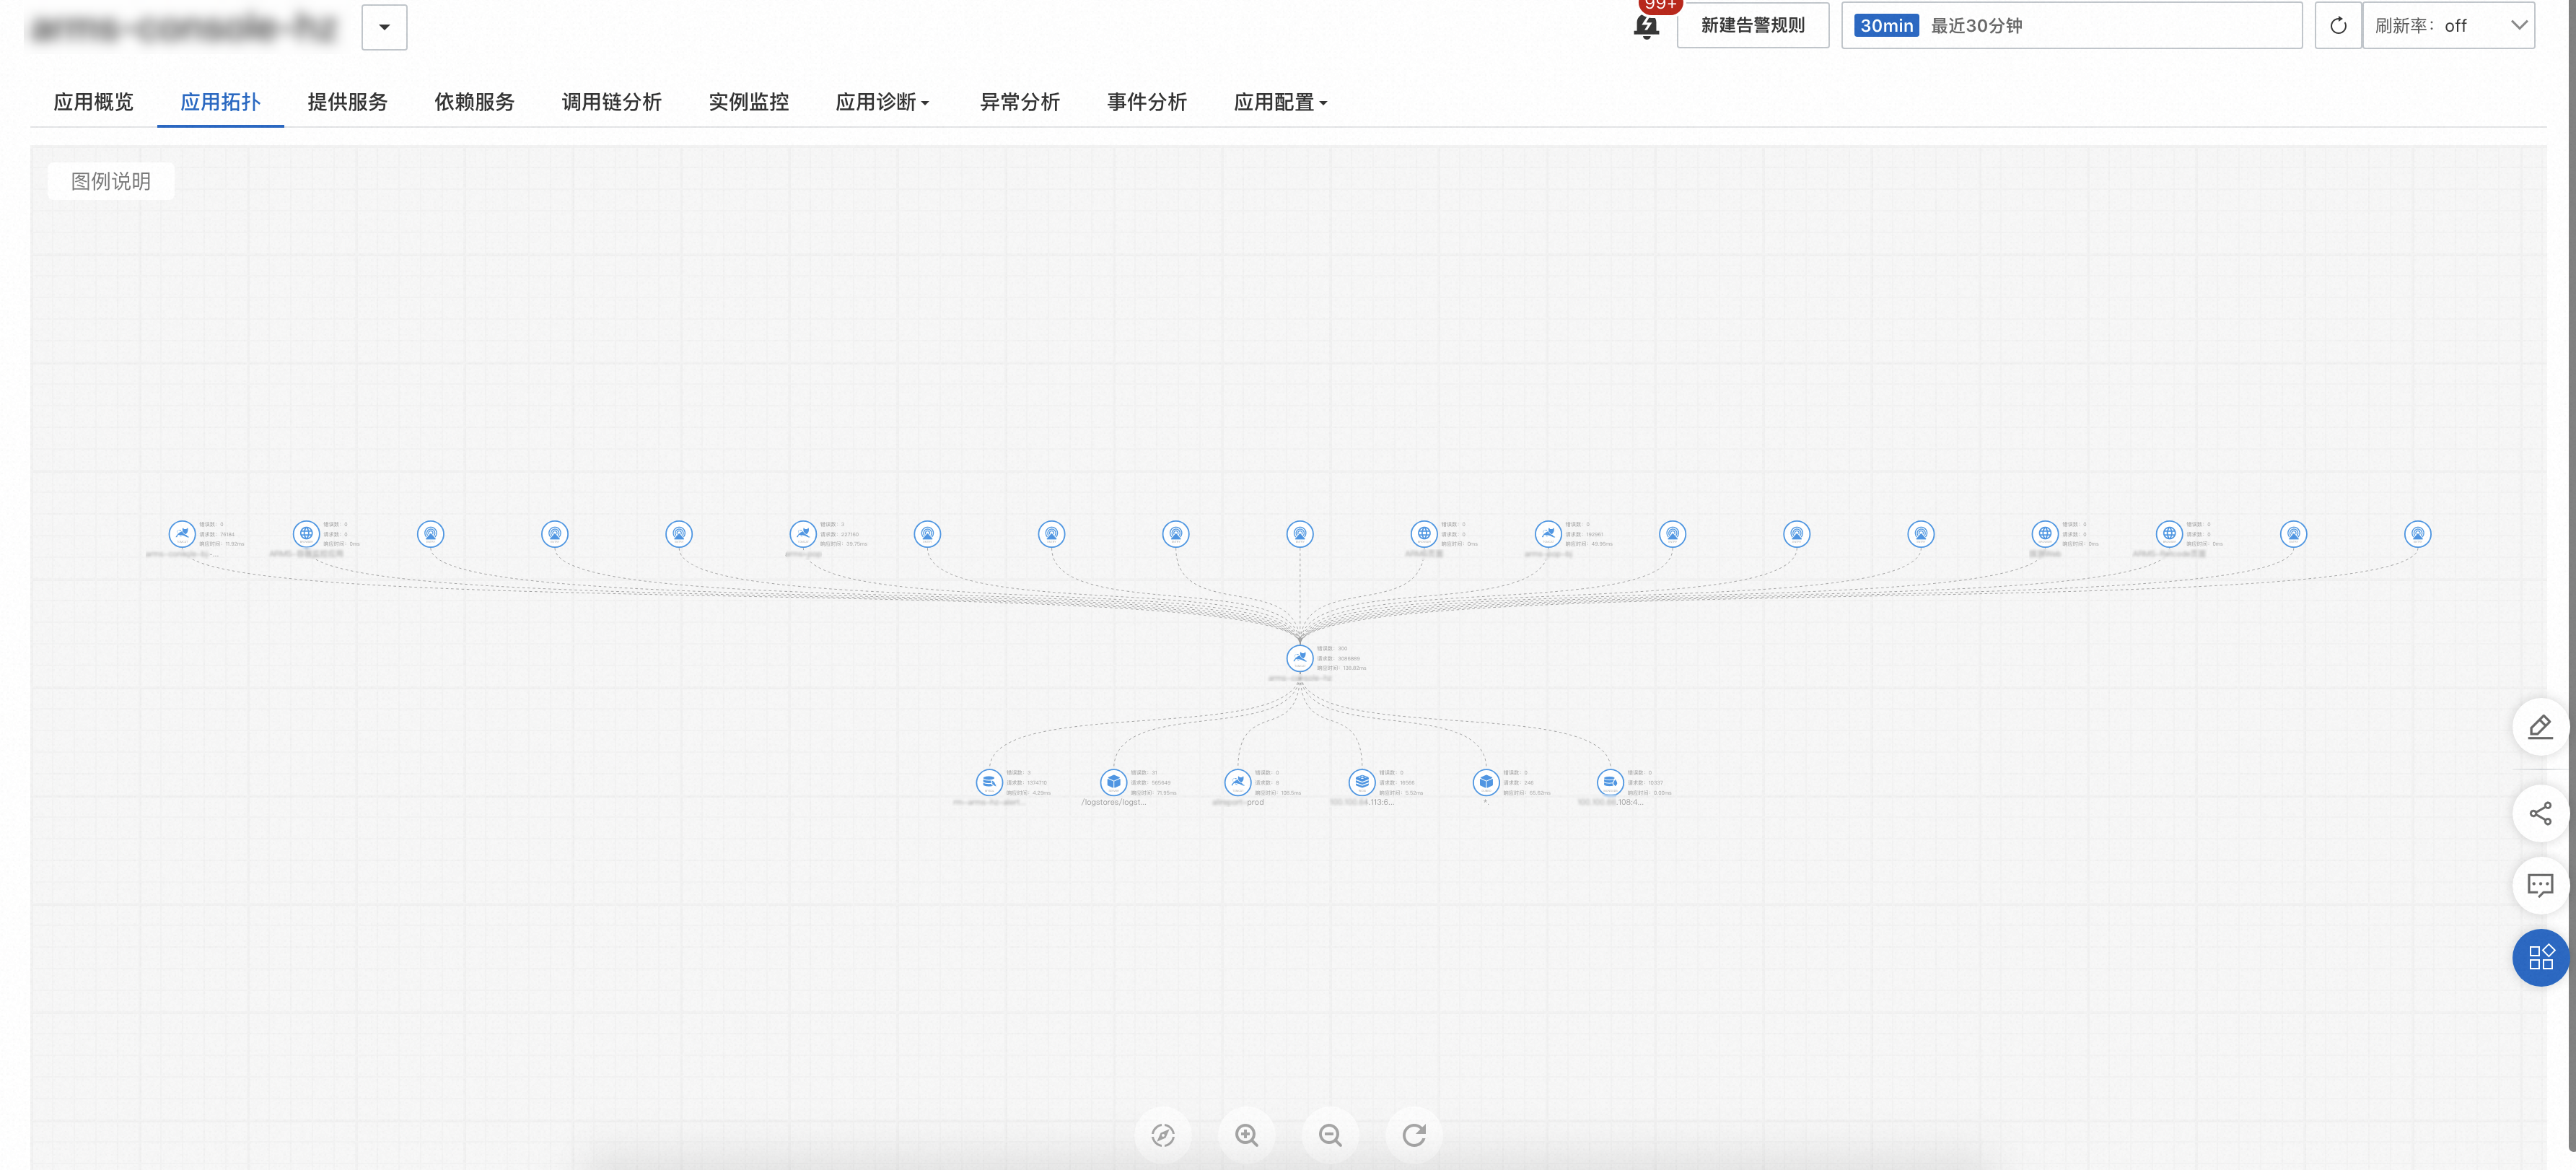This screenshot has height=1170, width=2576.
Task: Open the feedback chat bubble icon
Action: tap(2539, 885)
